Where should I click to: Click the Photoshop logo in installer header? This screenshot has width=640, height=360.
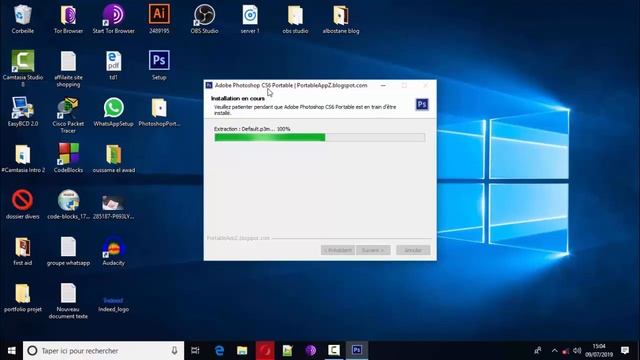click(x=422, y=104)
